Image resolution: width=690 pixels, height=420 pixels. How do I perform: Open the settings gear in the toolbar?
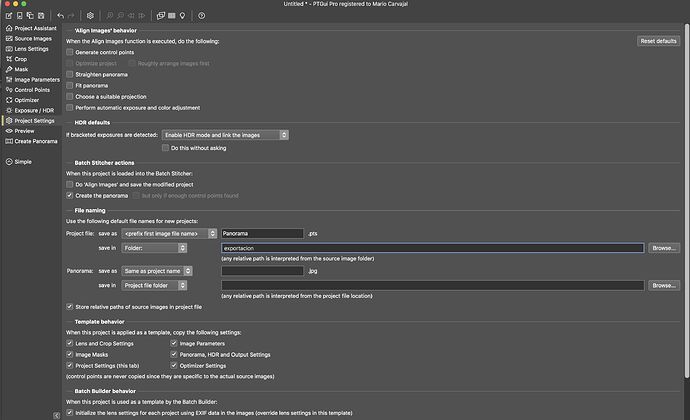coord(90,15)
